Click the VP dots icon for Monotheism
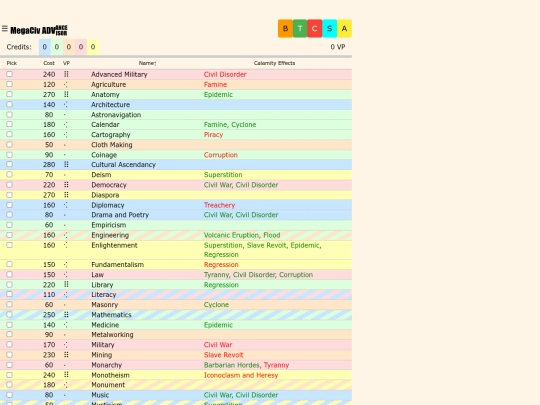540x405 pixels. coord(66,375)
